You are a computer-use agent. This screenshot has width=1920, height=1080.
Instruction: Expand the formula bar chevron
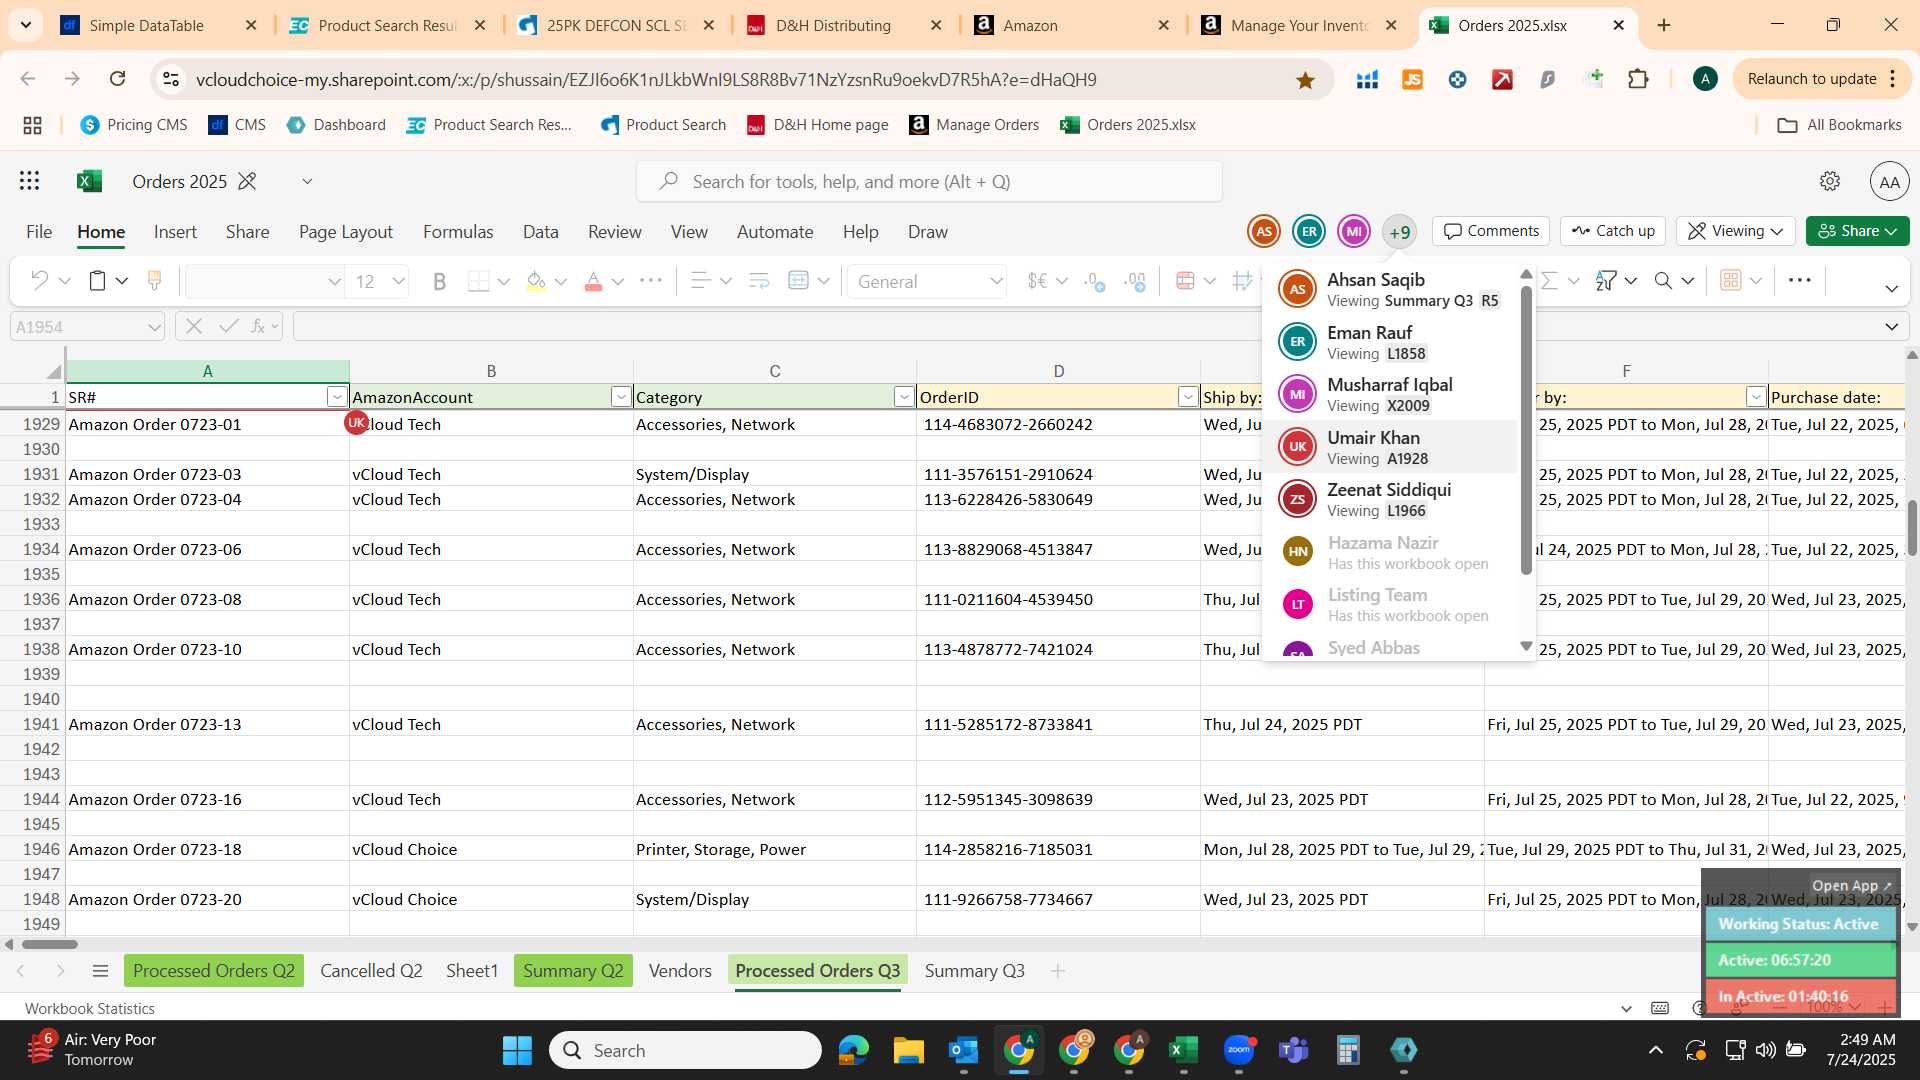coord(1891,327)
